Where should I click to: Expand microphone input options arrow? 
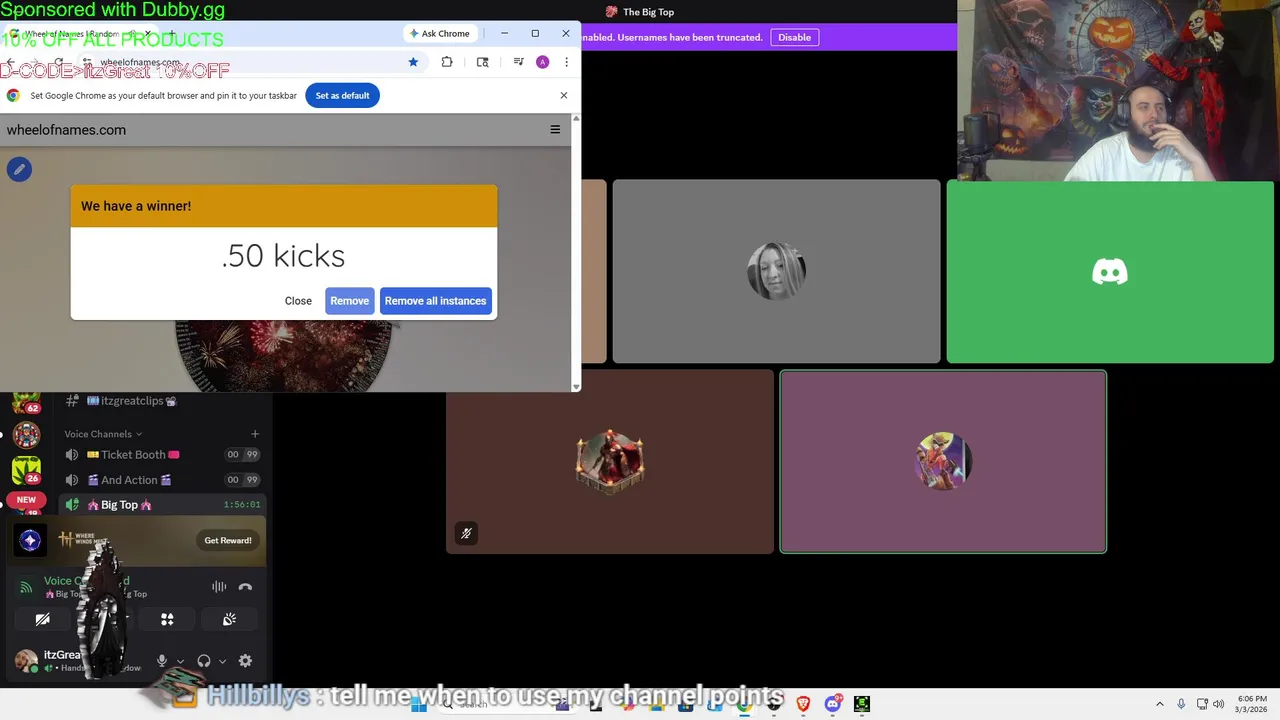[x=180, y=661]
